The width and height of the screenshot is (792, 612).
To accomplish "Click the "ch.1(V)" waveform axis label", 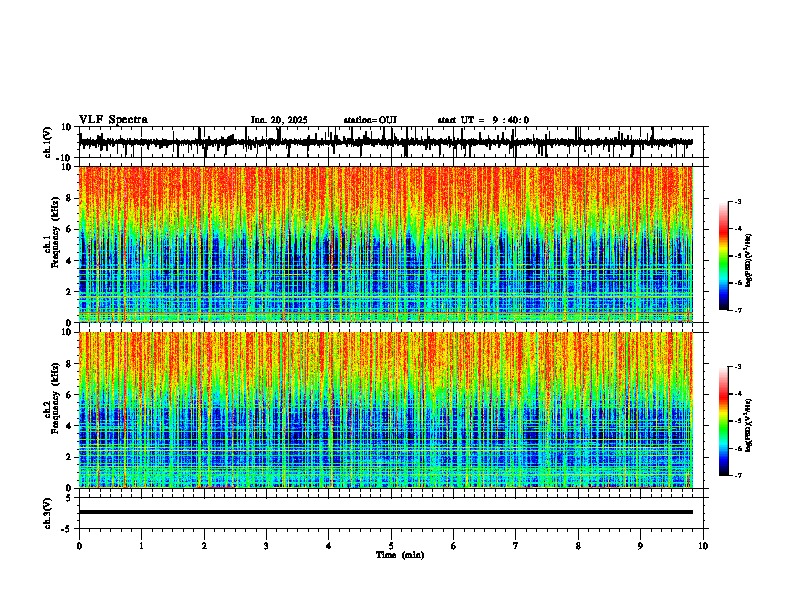I will coord(48,142).
